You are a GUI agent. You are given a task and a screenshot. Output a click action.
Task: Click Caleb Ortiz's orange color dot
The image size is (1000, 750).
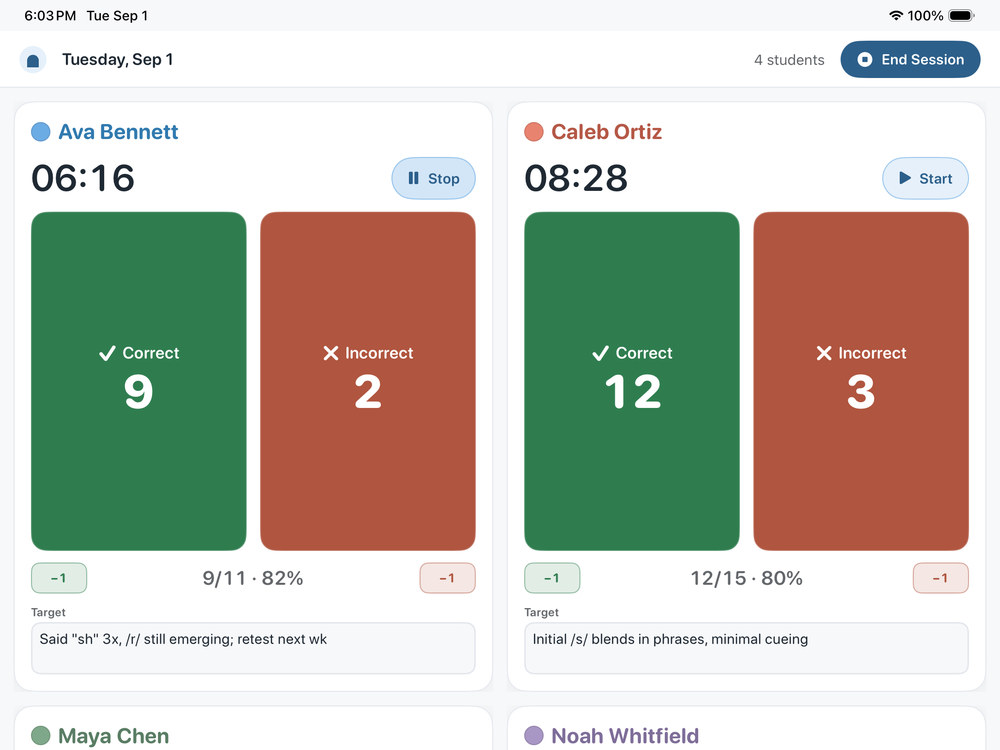pyautogui.click(x=534, y=132)
